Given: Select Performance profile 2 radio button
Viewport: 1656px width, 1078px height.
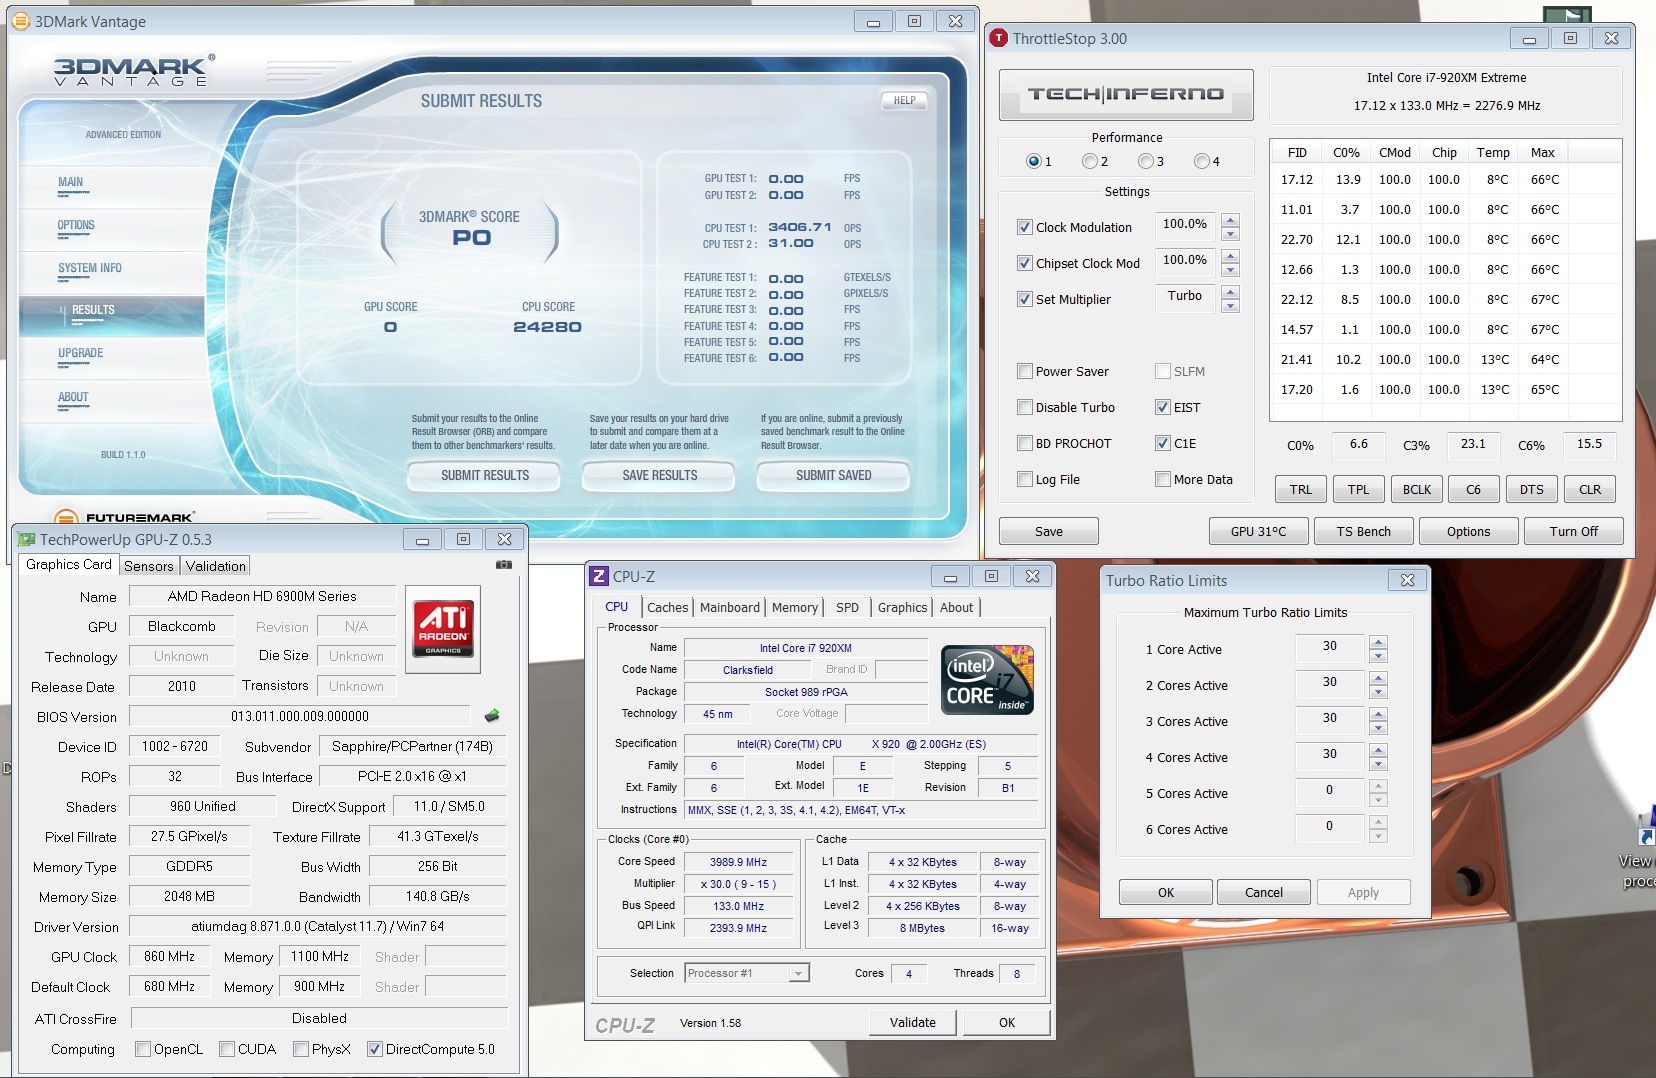Looking at the screenshot, I should pyautogui.click(x=1089, y=161).
